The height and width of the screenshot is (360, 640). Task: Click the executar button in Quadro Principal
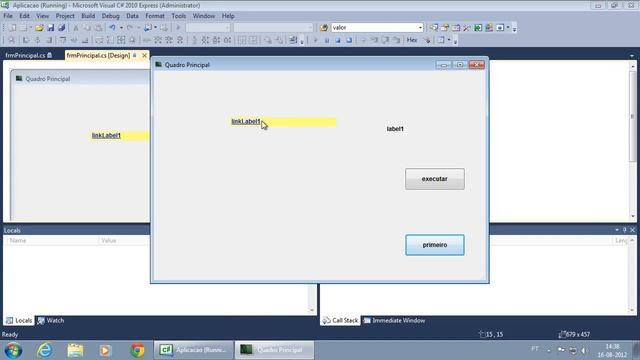[x=435, y=179]
